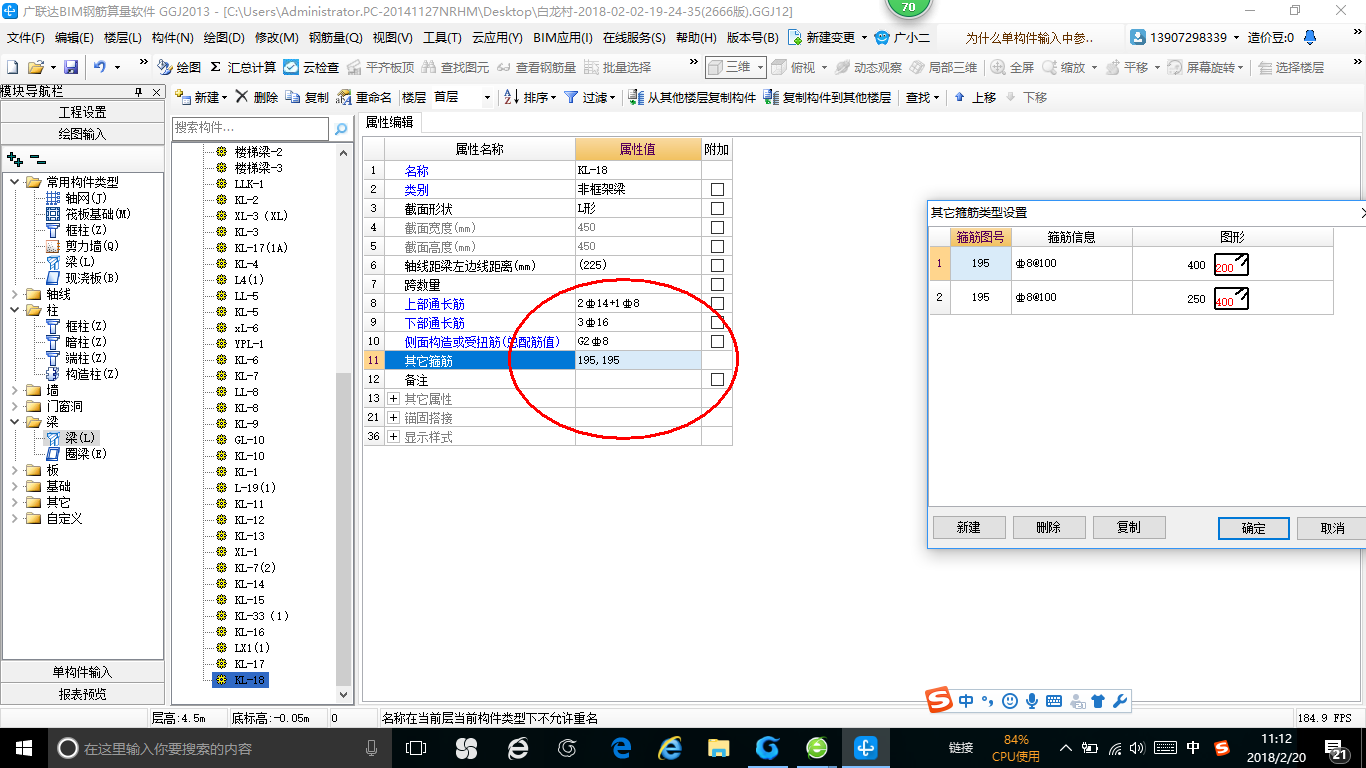Confirm with the 确定 button
Screen dimensions: 1366x768
pos(1253,528)
